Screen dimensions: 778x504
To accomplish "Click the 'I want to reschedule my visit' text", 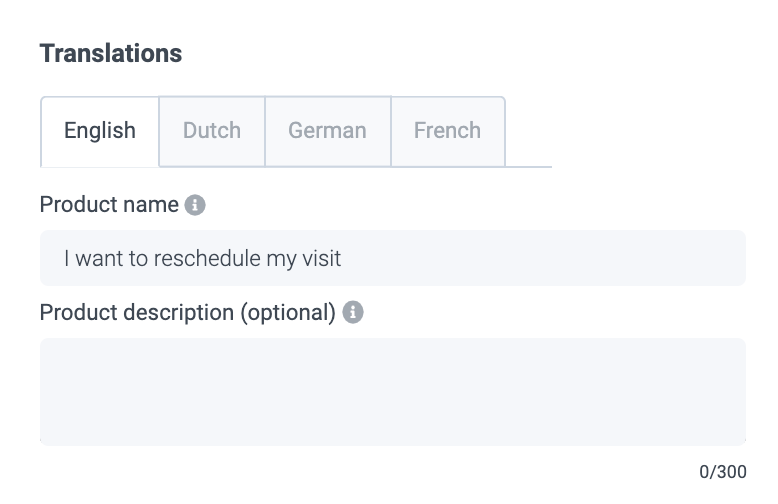I will click(x=203, y=259).
